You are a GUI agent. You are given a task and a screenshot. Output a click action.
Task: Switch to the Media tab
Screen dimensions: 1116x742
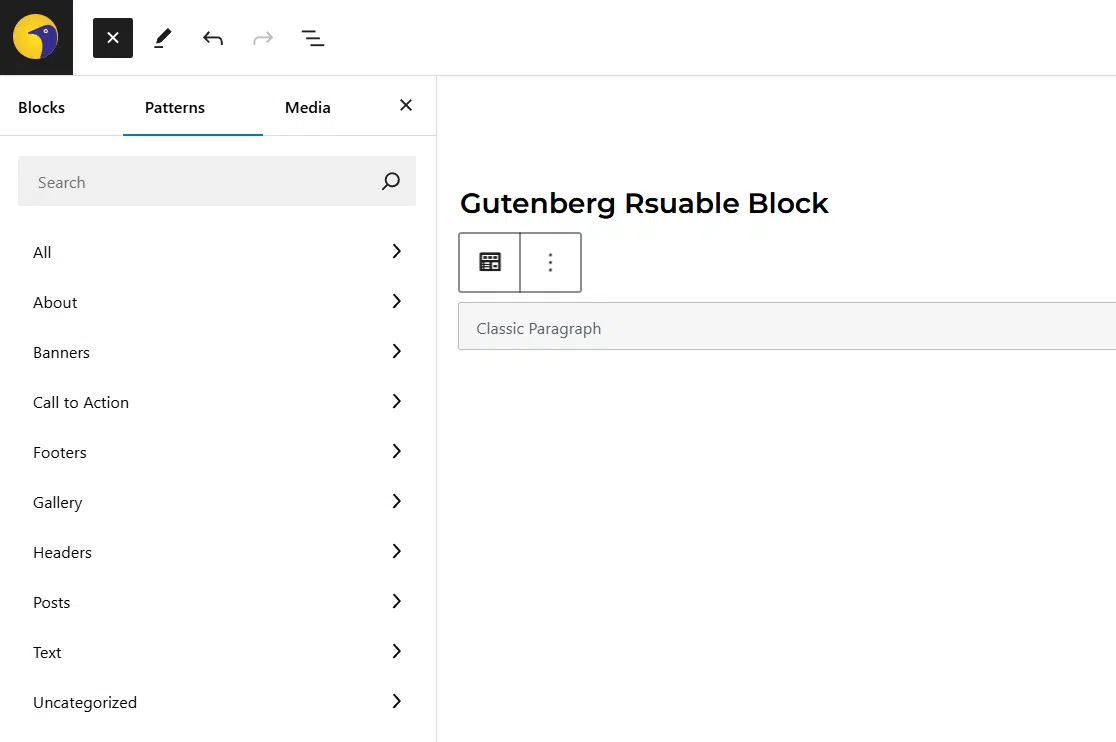coord(307,107)
